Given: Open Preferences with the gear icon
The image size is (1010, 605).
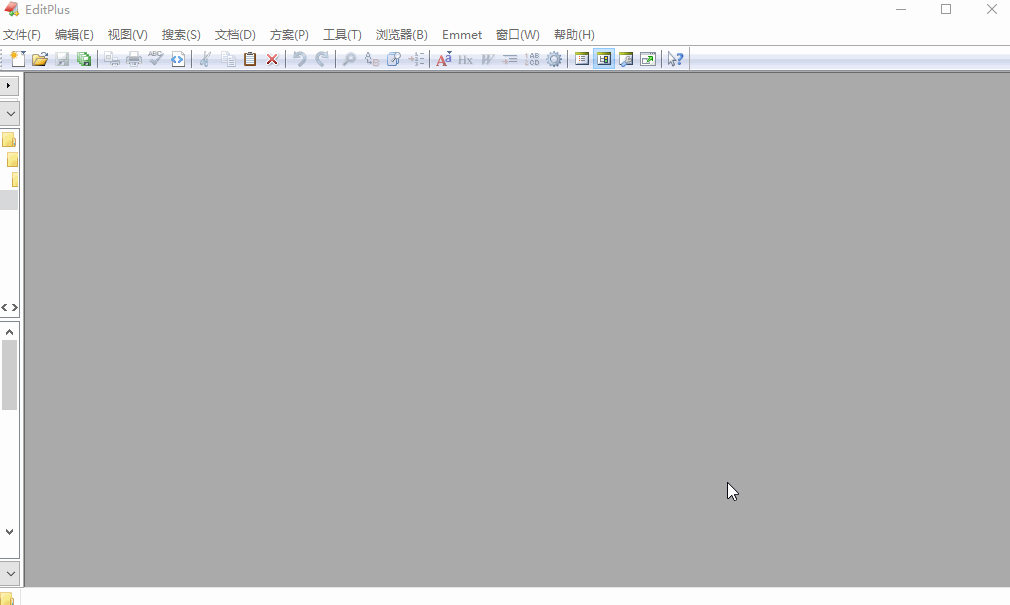Looking at the screenshot, I should click(554, 59).
